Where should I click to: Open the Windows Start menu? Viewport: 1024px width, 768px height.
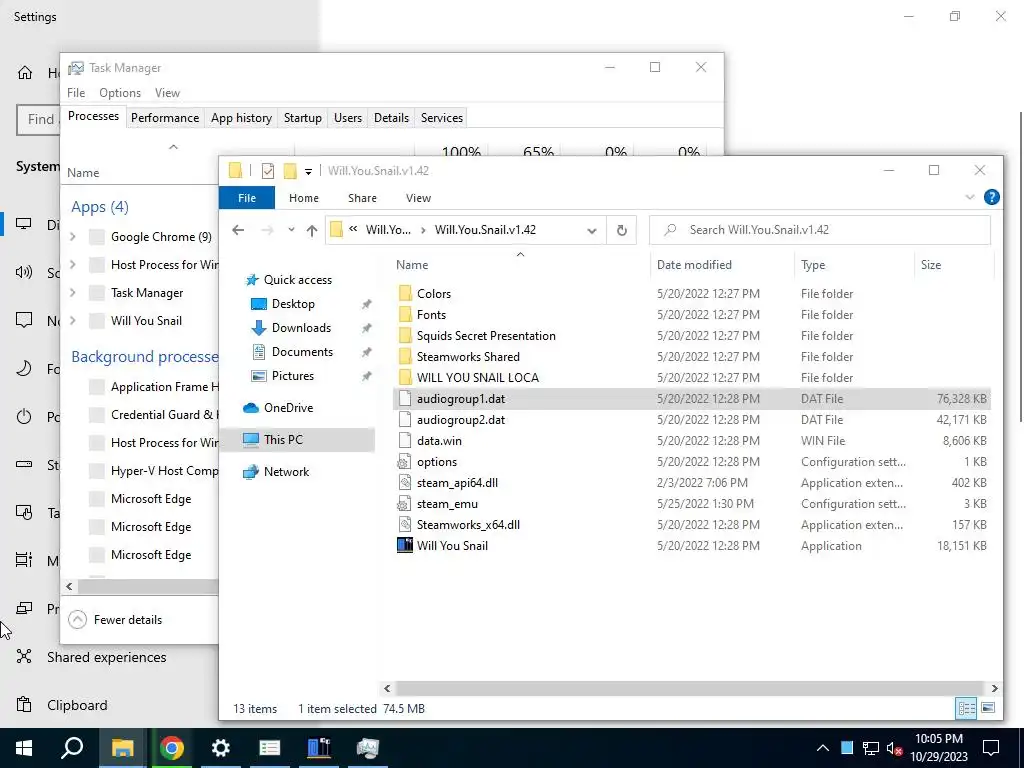(24, 748)
